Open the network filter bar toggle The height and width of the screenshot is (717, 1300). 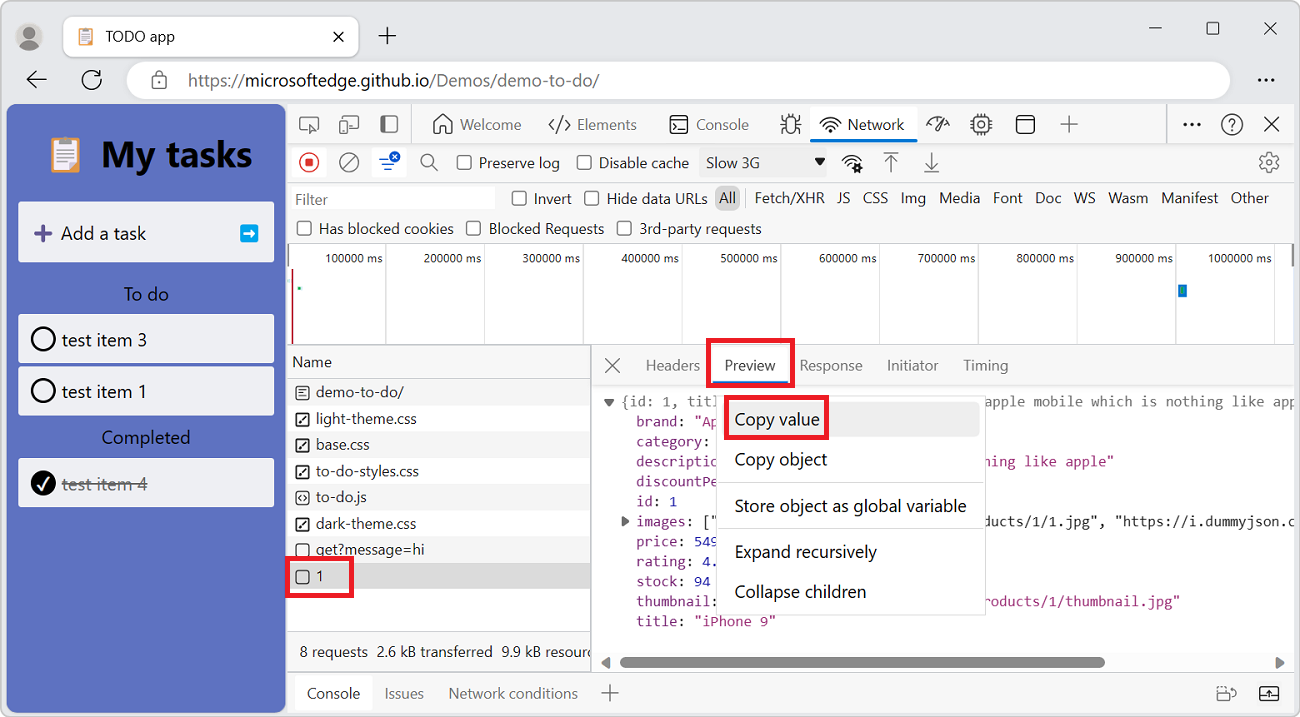pyautogui.click(x=389, y=162)
